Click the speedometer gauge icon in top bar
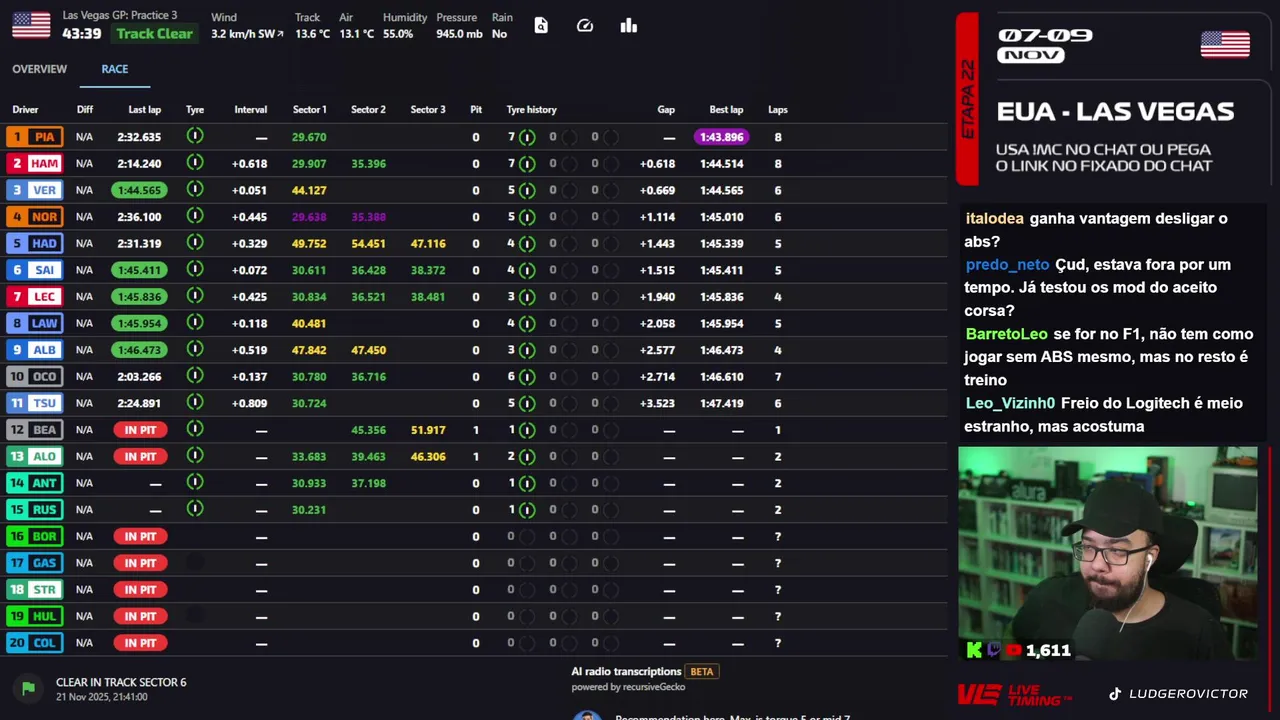 [585, 26]
